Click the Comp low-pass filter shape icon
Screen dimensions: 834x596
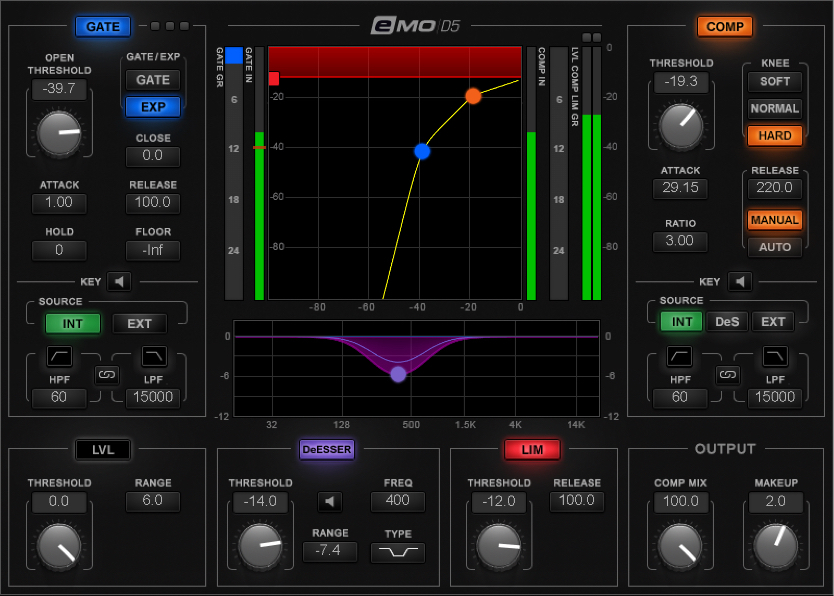click(x=774, y=356)
